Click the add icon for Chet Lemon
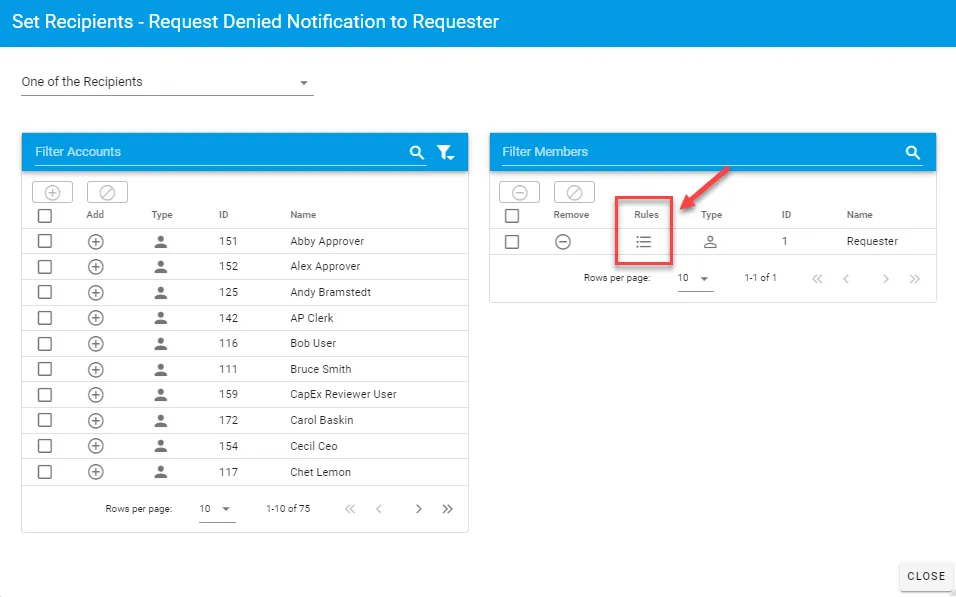Image resolution: width=956 pixels, height=597 pixels. coord(96,472)
